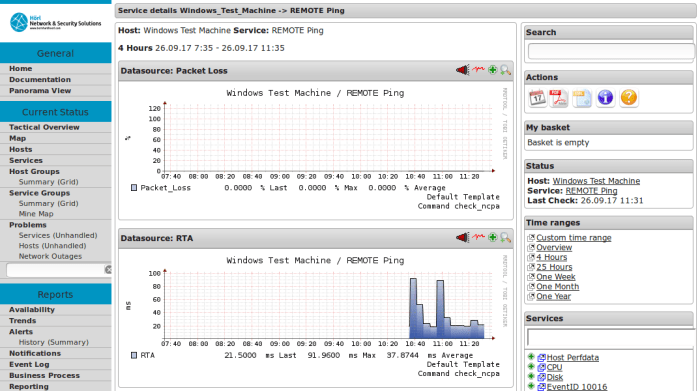Image resolution: width=700 pixels, height=391 pixels.
Task: Open Notifications report
Action: tap(35, 353)
